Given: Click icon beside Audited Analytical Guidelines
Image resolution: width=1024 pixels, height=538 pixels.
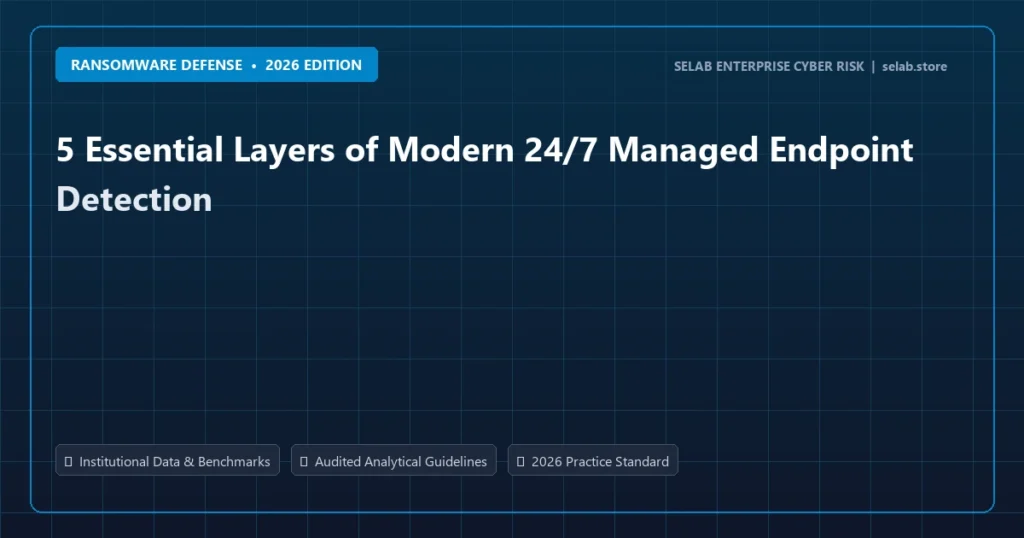Looking at the screenshot, I should tap(304, 462).
